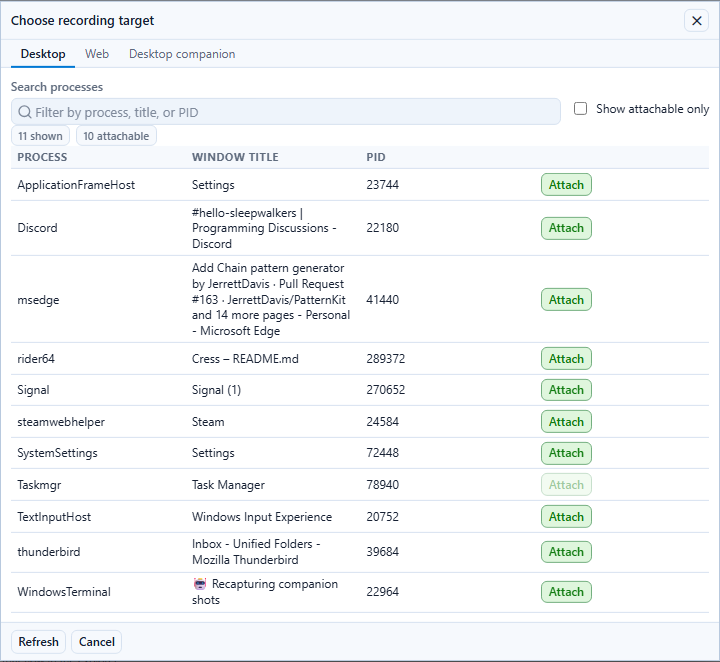This screenshot has width=720, height=662.
Task: Click the PROCESS column header
Action: 42,157
